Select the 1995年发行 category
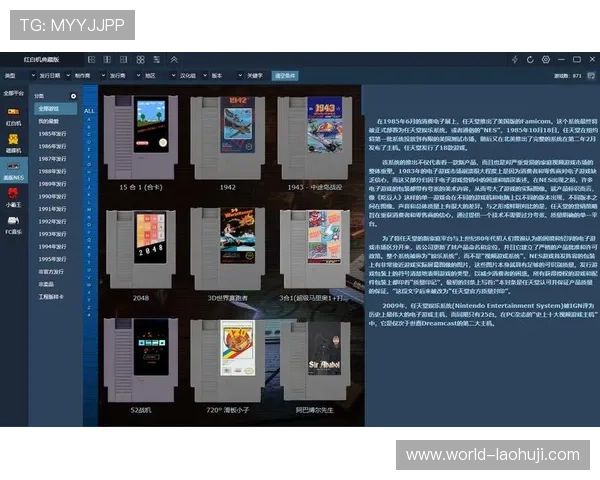 52,259
